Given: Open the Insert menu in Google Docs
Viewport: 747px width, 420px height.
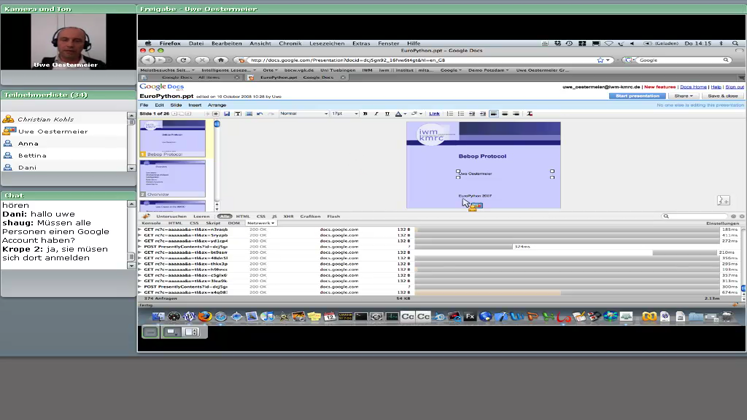Looking at the screenshot, I should pos(195,105).
